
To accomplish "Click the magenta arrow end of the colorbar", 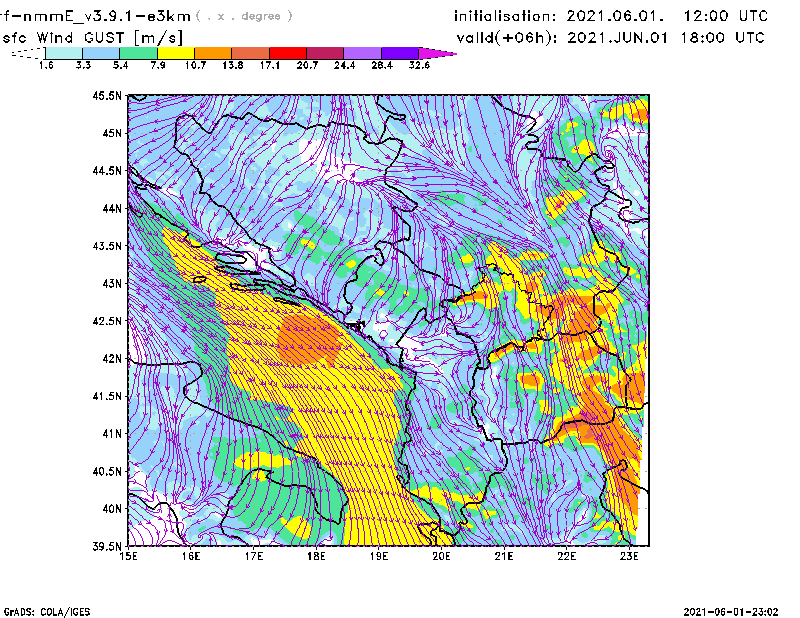I will (x=437, y=53).
